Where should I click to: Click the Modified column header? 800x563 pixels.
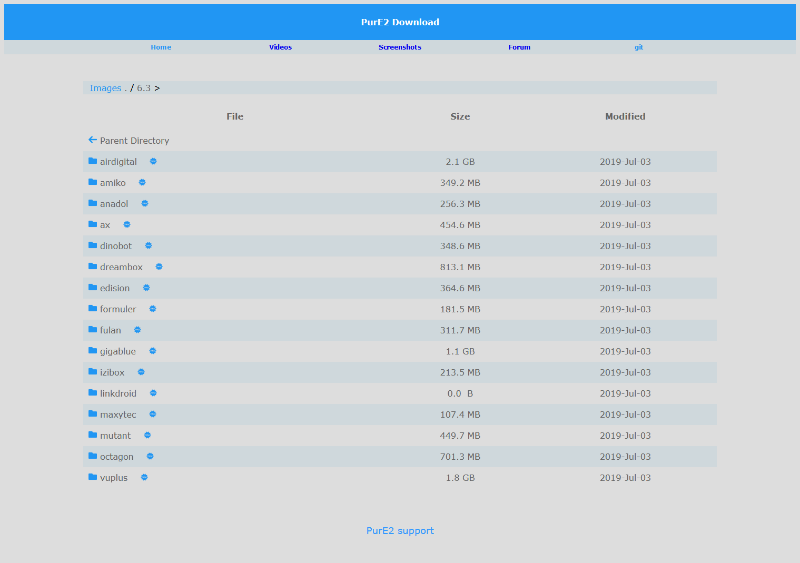tap(625, 116)
